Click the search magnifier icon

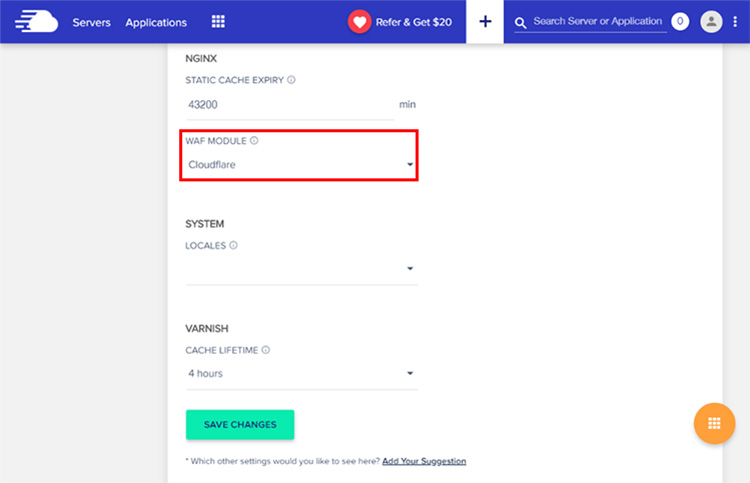(520, 22)
